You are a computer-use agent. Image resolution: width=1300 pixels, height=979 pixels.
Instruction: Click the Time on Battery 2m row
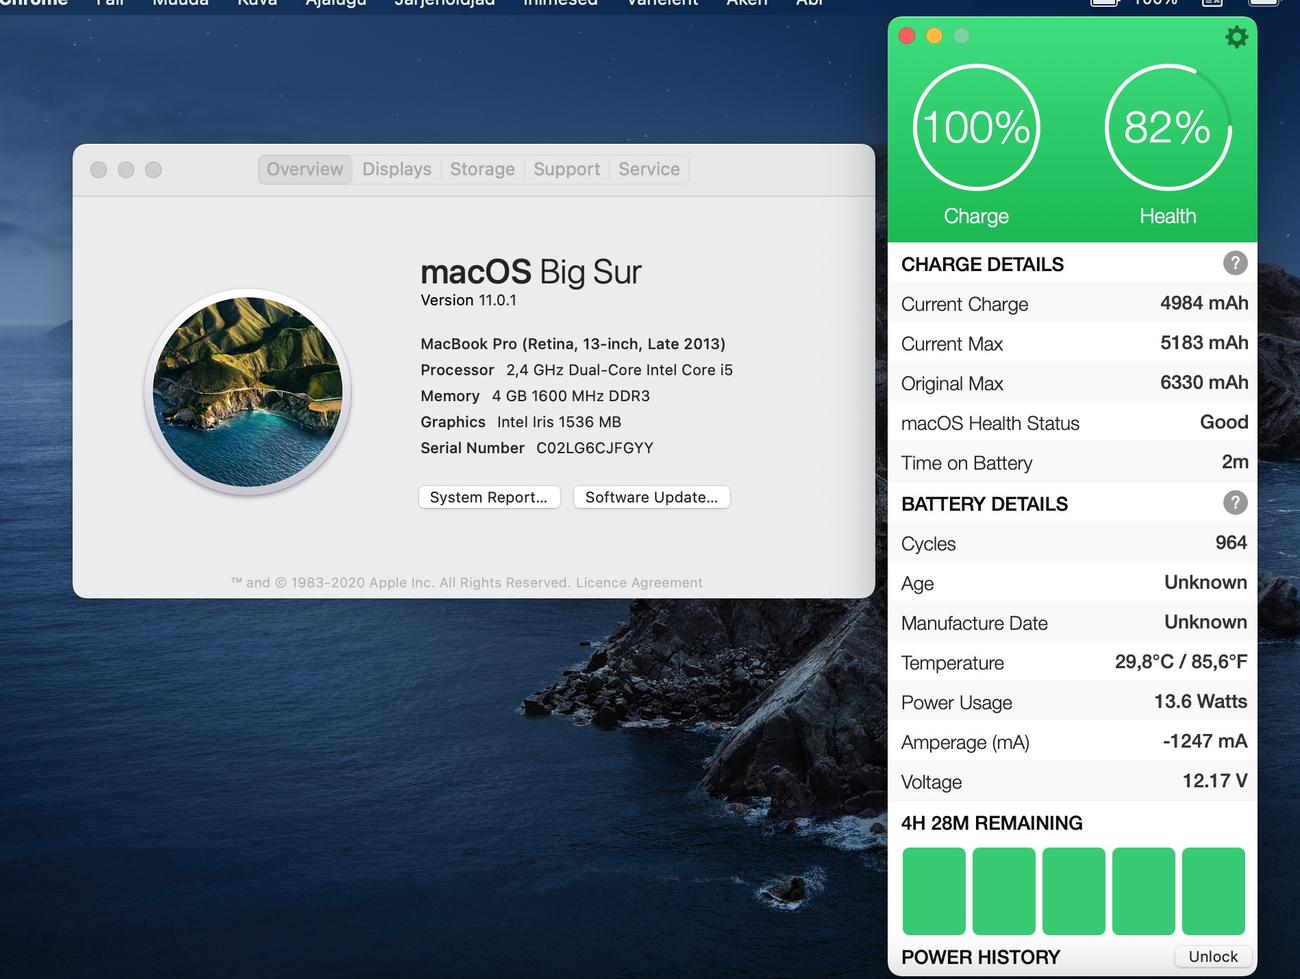pyautogui.click(x=1073, y=462)
